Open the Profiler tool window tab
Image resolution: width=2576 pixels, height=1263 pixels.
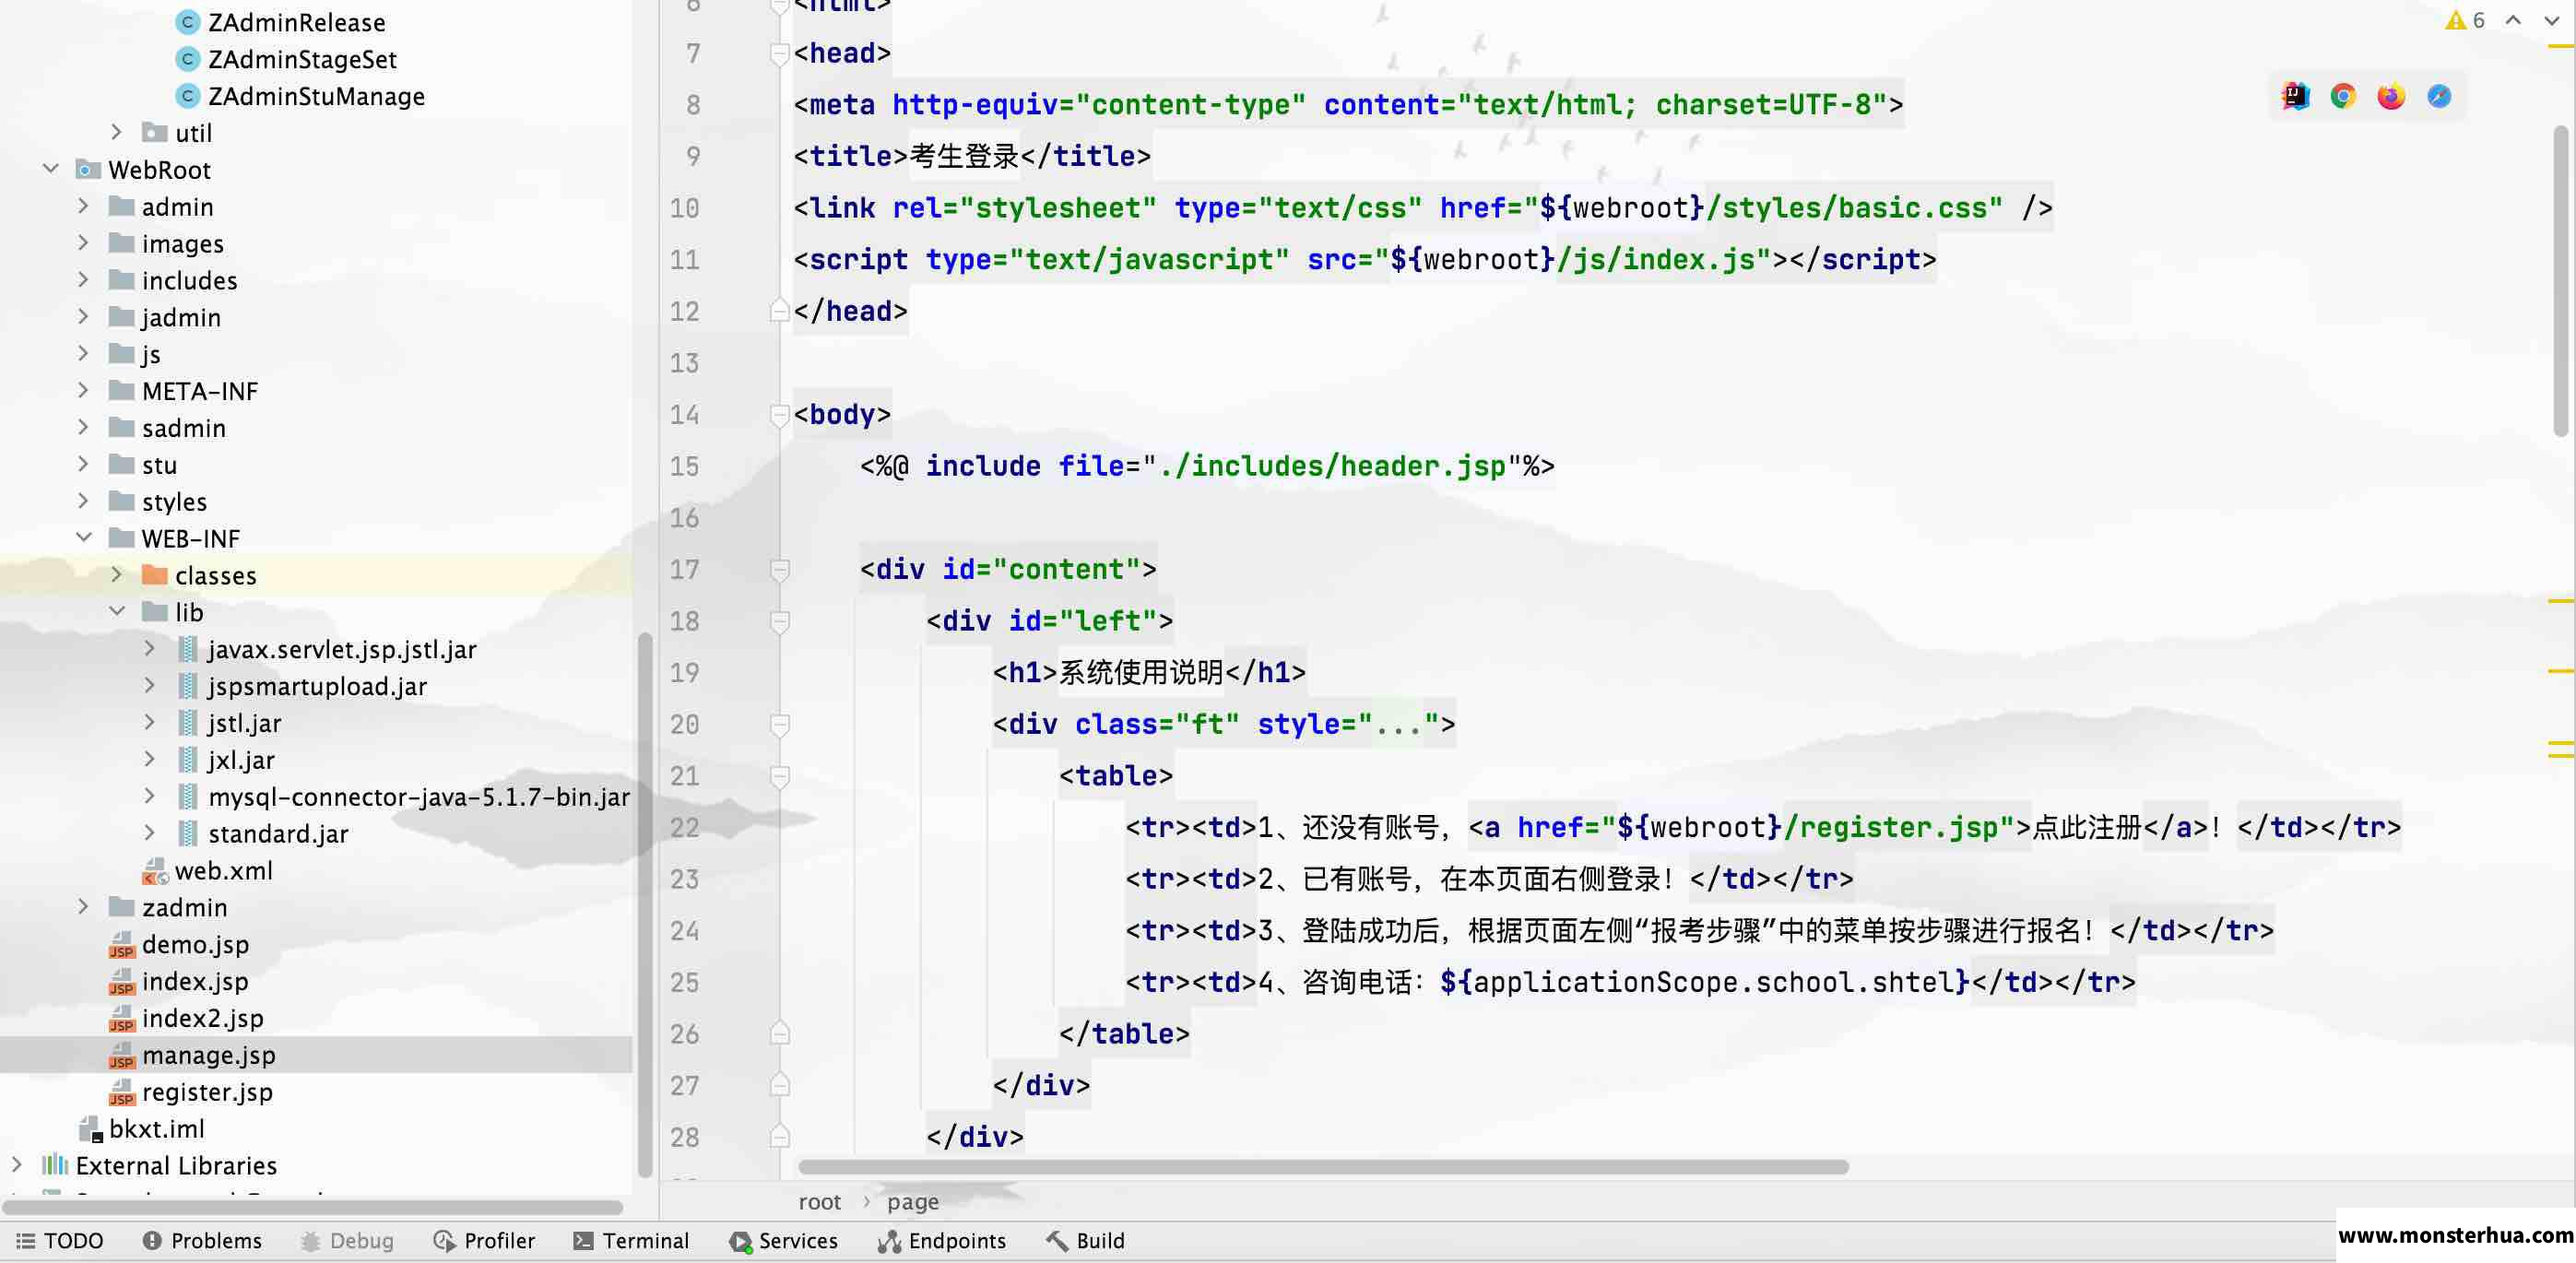point(484,1240)
